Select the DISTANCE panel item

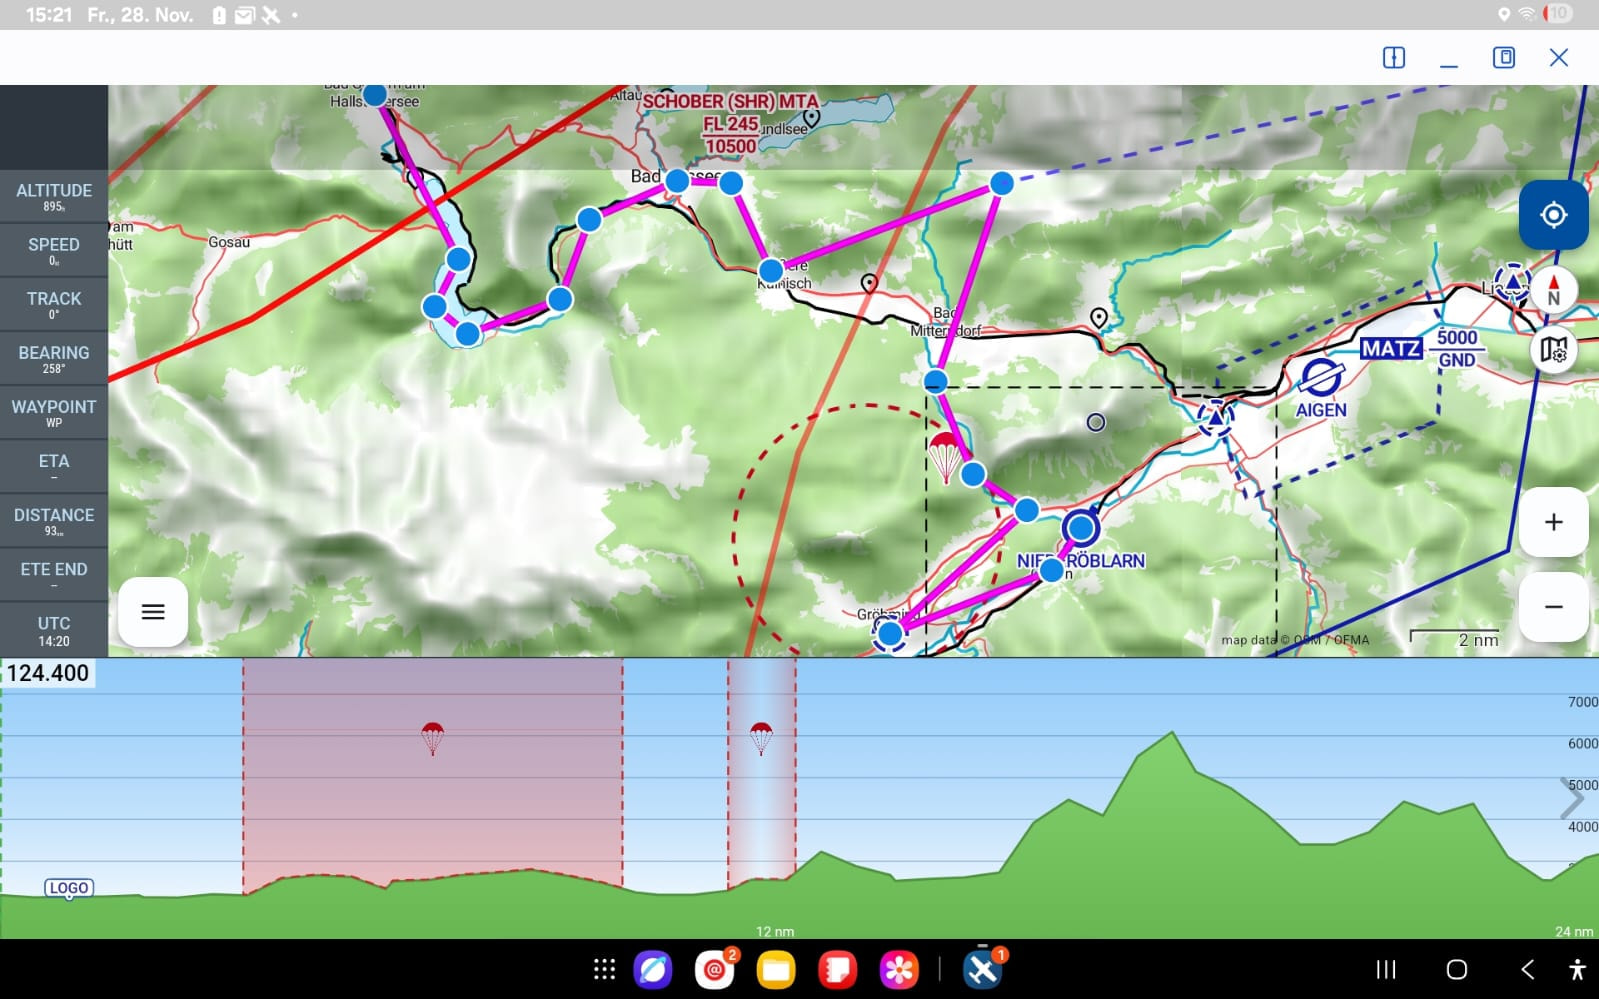[x=54, y=520]
